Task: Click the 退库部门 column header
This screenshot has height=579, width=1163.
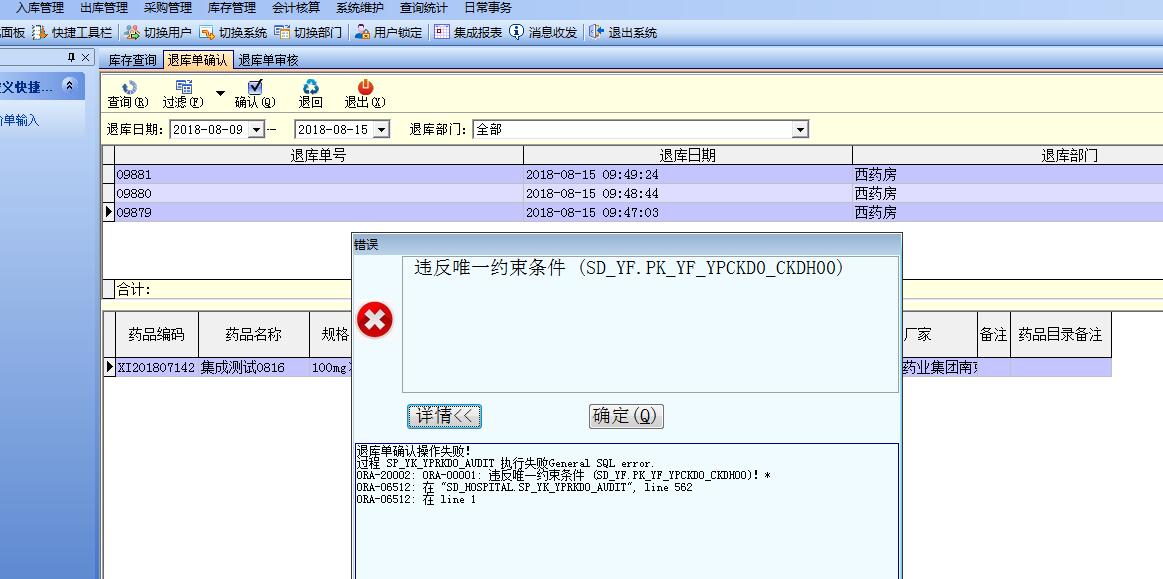Action: [x=1007, y=155]
